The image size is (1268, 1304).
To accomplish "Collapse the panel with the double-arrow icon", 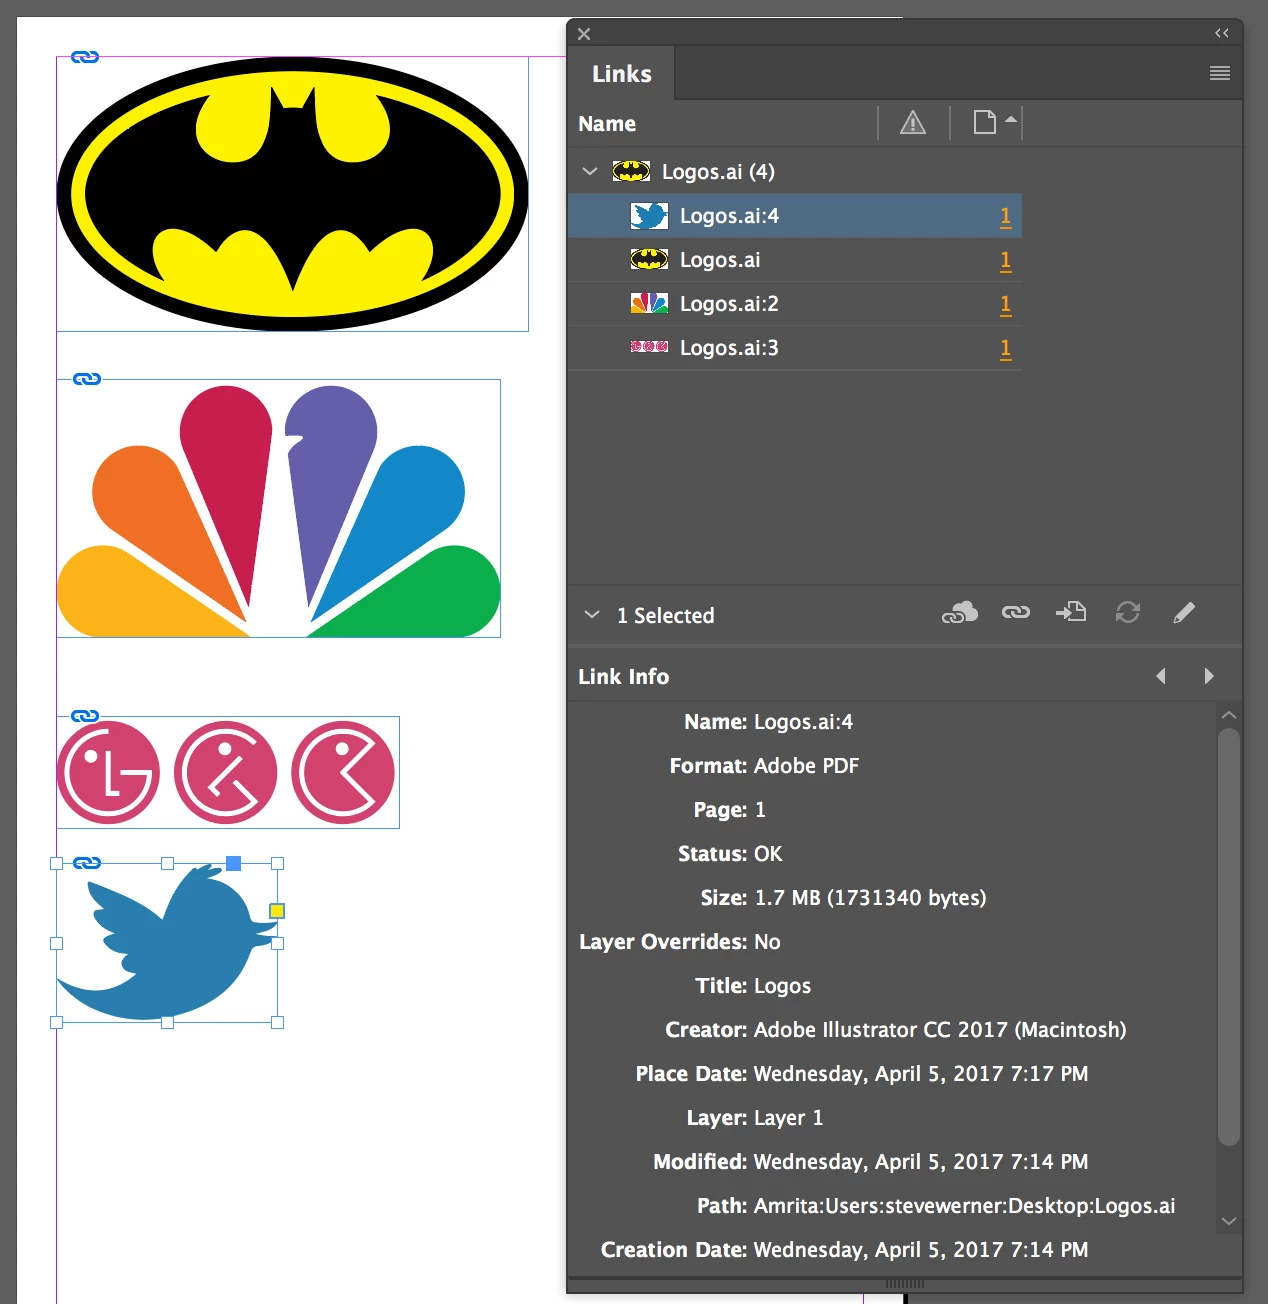I will tap(1222, 33).
